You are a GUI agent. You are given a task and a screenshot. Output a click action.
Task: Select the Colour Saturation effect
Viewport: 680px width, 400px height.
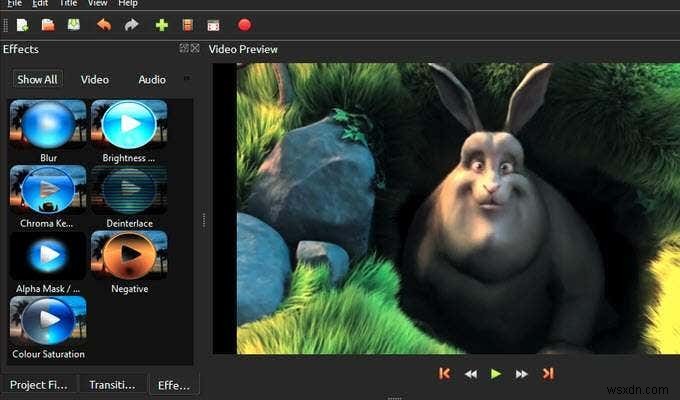pos(48,328)
